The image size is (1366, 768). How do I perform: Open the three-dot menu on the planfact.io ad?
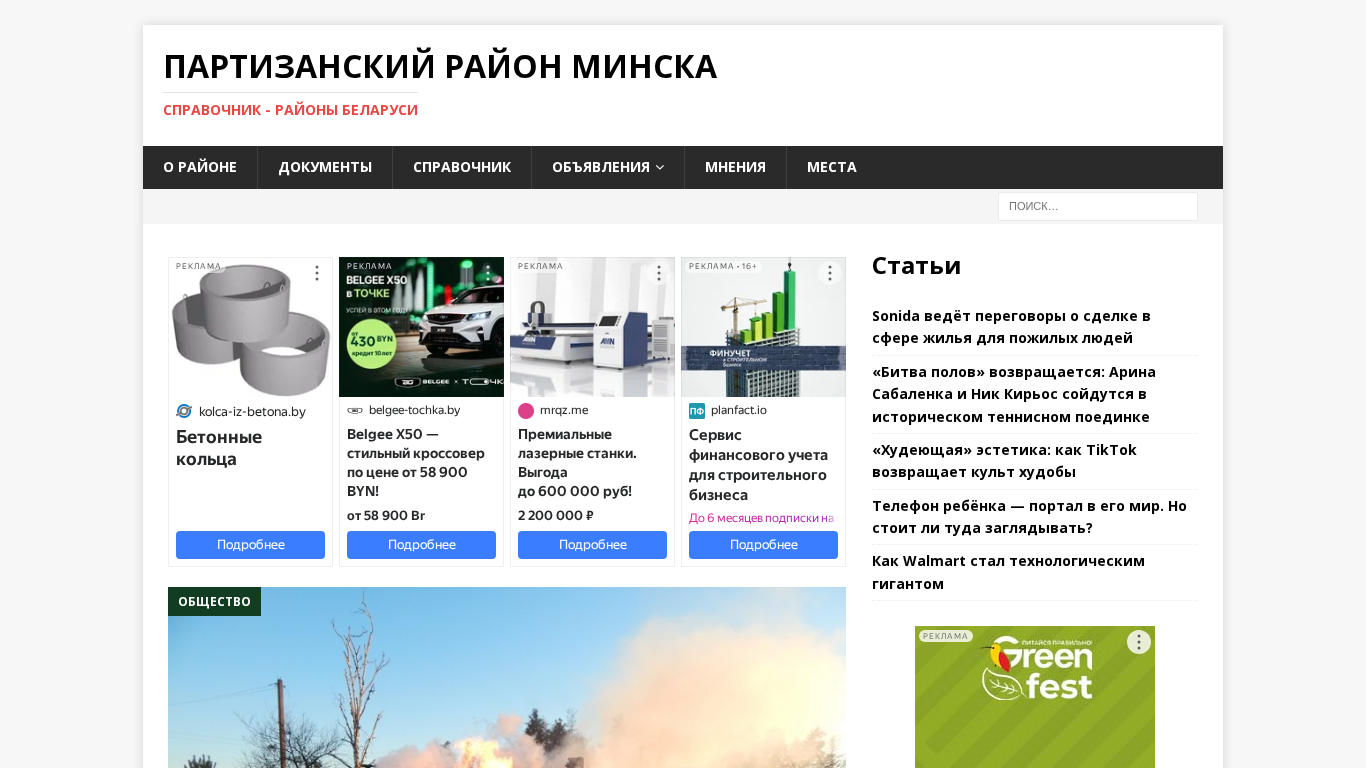830,273
